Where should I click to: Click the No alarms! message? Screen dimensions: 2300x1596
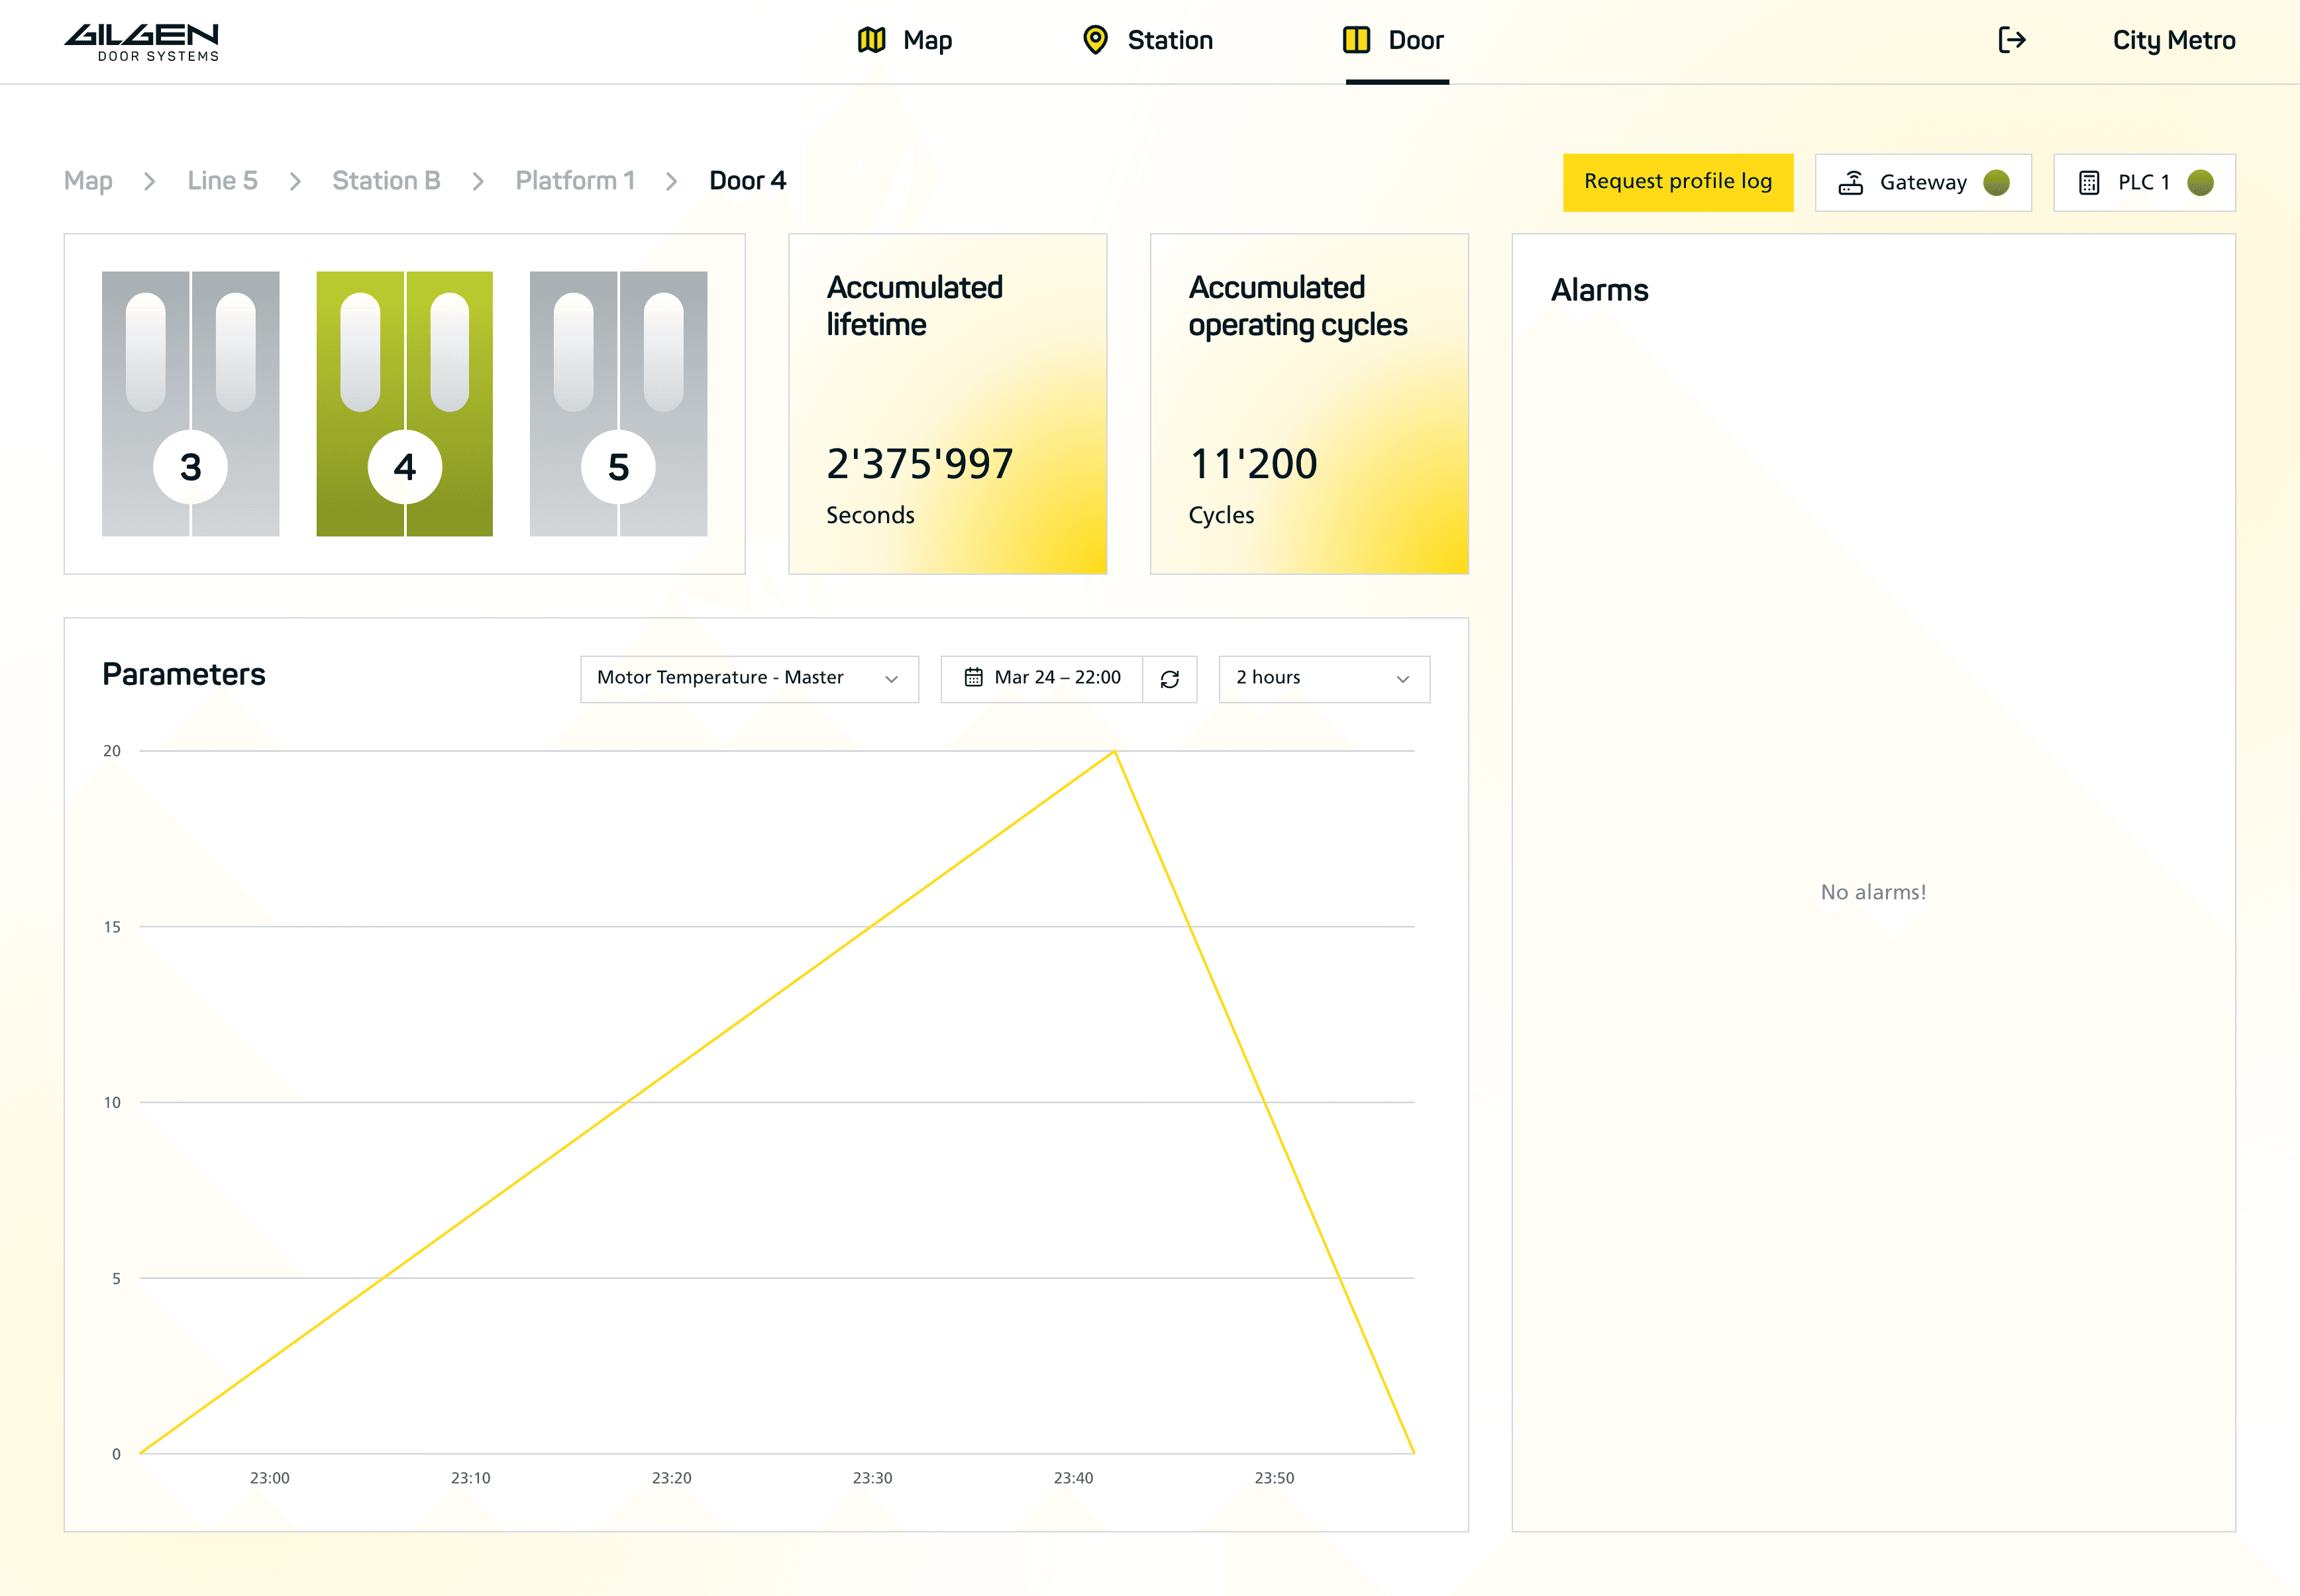coord(1873,892)
